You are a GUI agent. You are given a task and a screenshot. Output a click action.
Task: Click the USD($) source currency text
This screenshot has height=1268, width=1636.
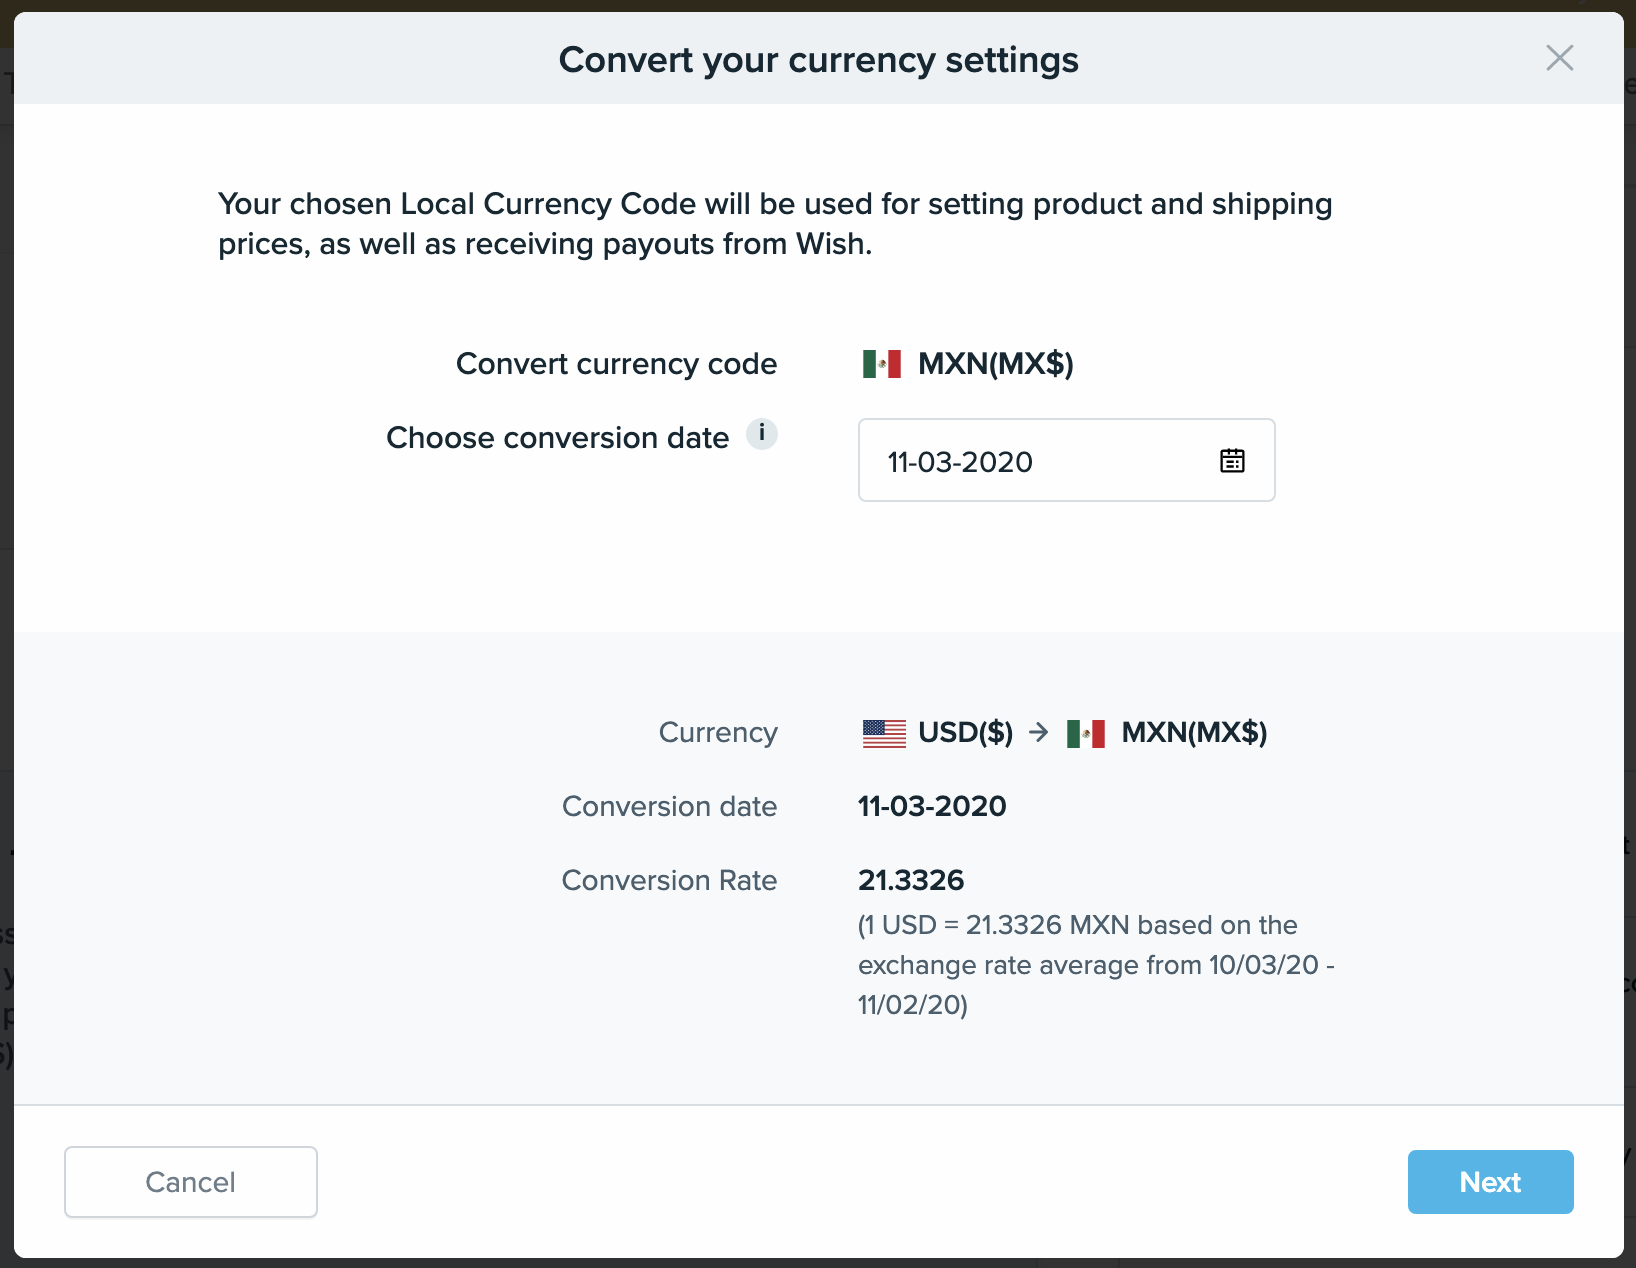965,733
